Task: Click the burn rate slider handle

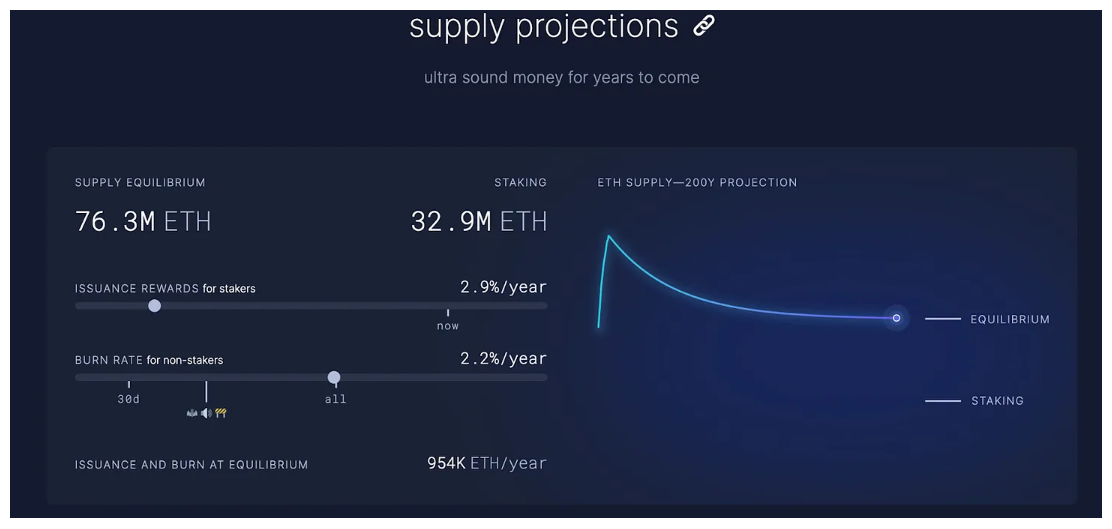Action: tap(334, 377)
